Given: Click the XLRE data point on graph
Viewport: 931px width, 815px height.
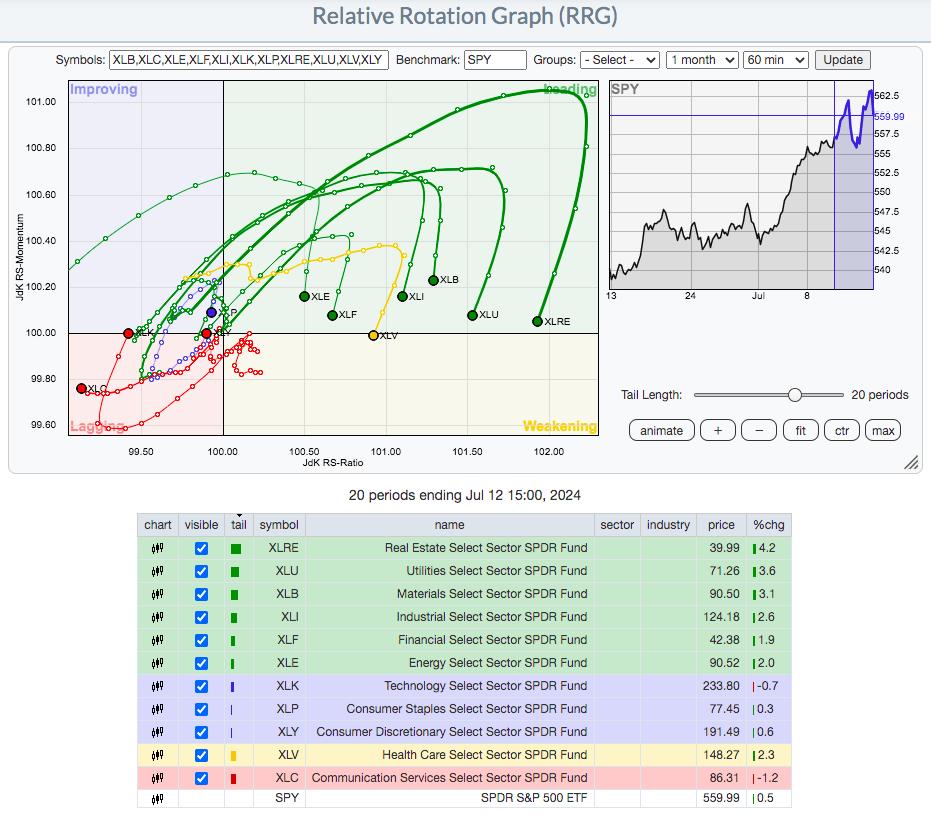Looking at the screenshot, I should 538,321.
